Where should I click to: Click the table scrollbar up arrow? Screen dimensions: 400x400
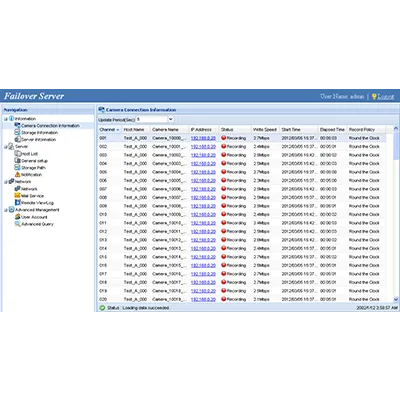(x=396, y=128)
